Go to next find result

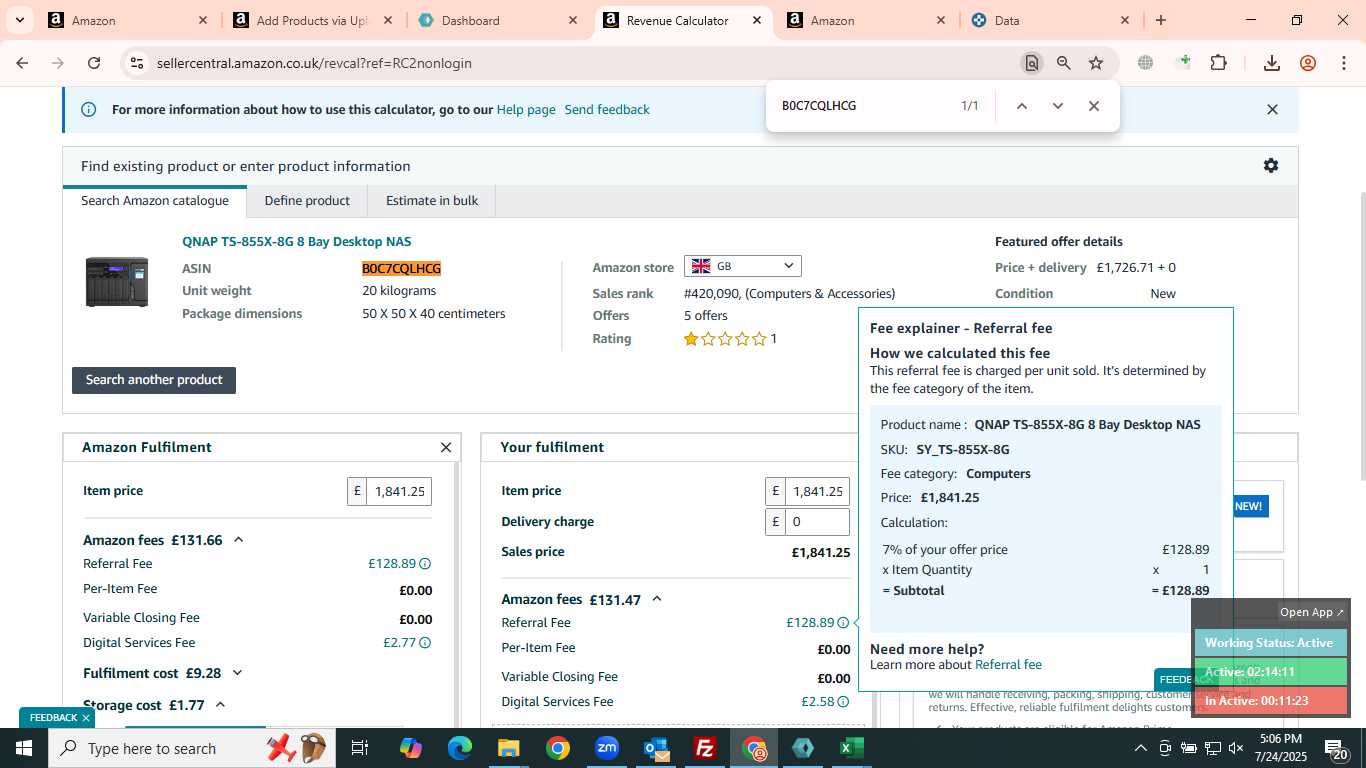[1058, 106]
